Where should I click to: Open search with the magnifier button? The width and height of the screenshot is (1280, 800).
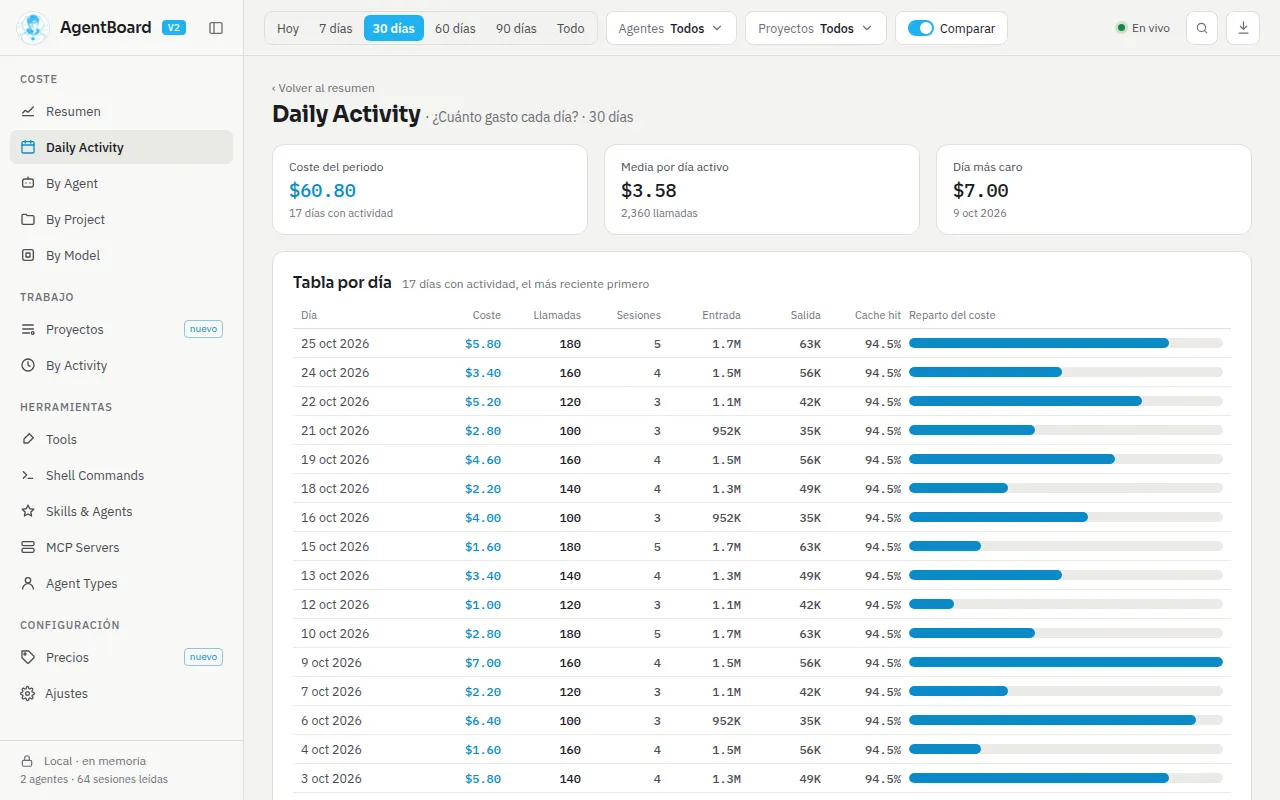pos(1202,28)
